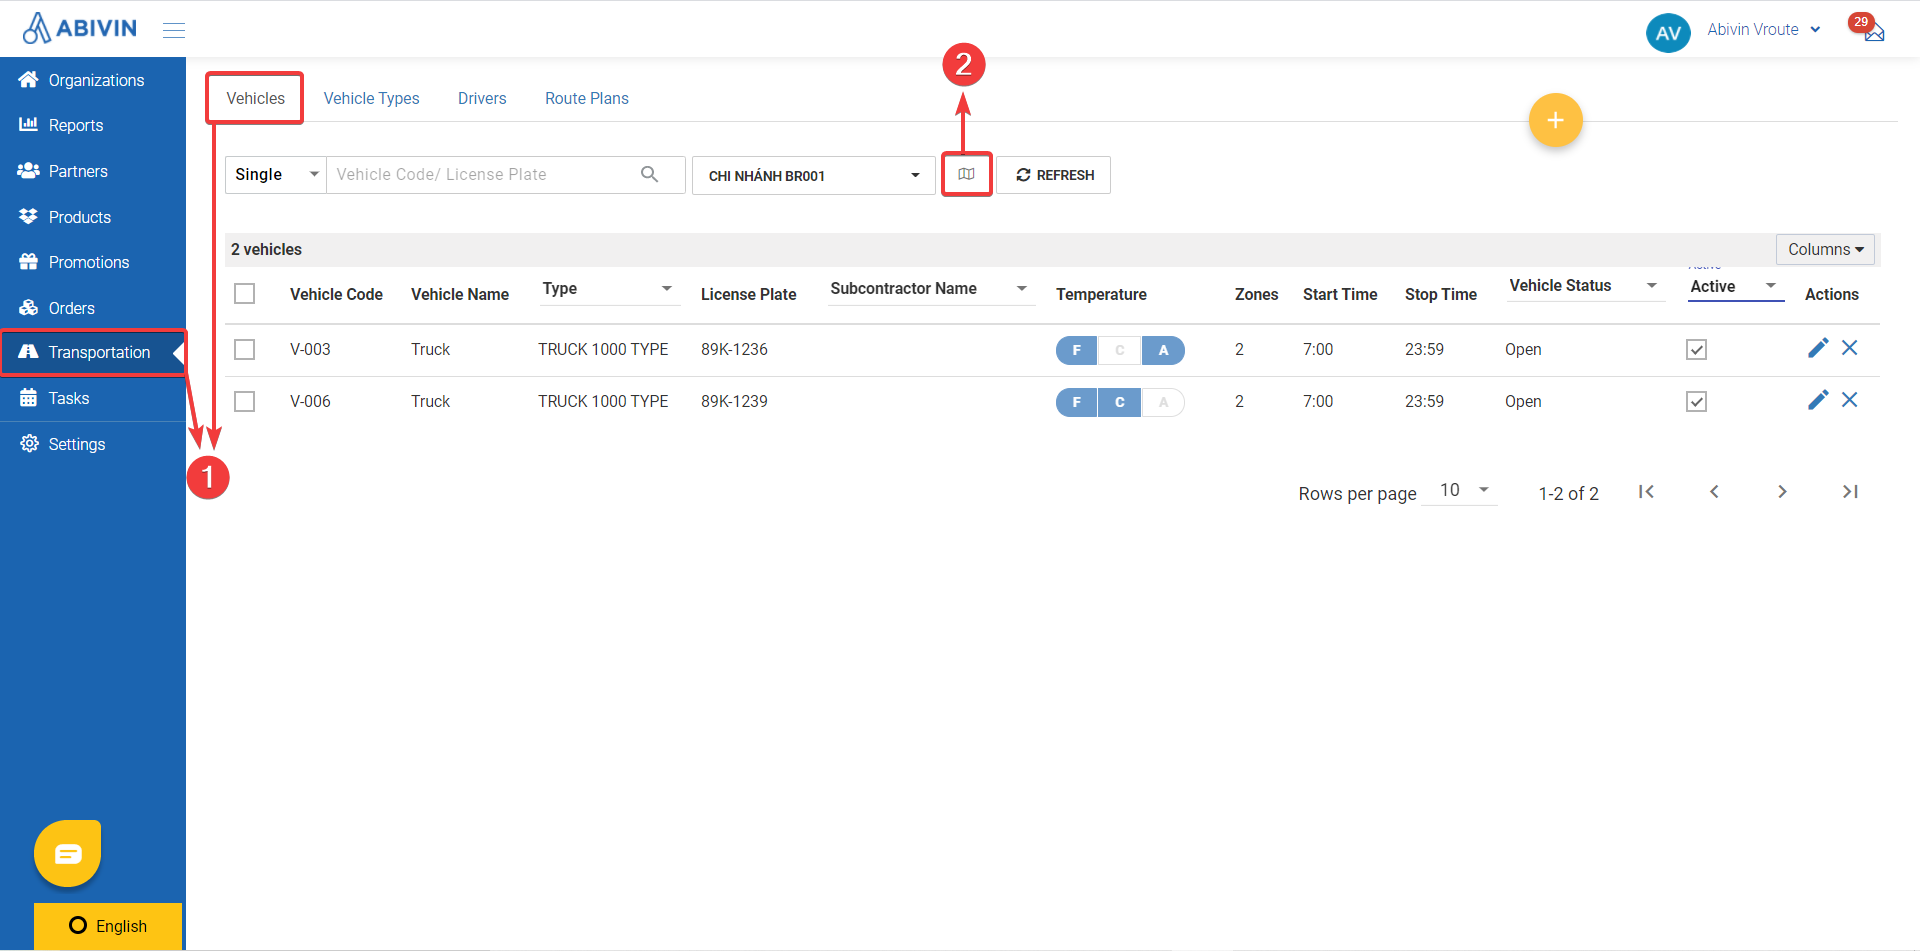Switch to the Drivers tab
This screenshot has height=951, width=1920.
pyautogui.click(x=482, y=98)
